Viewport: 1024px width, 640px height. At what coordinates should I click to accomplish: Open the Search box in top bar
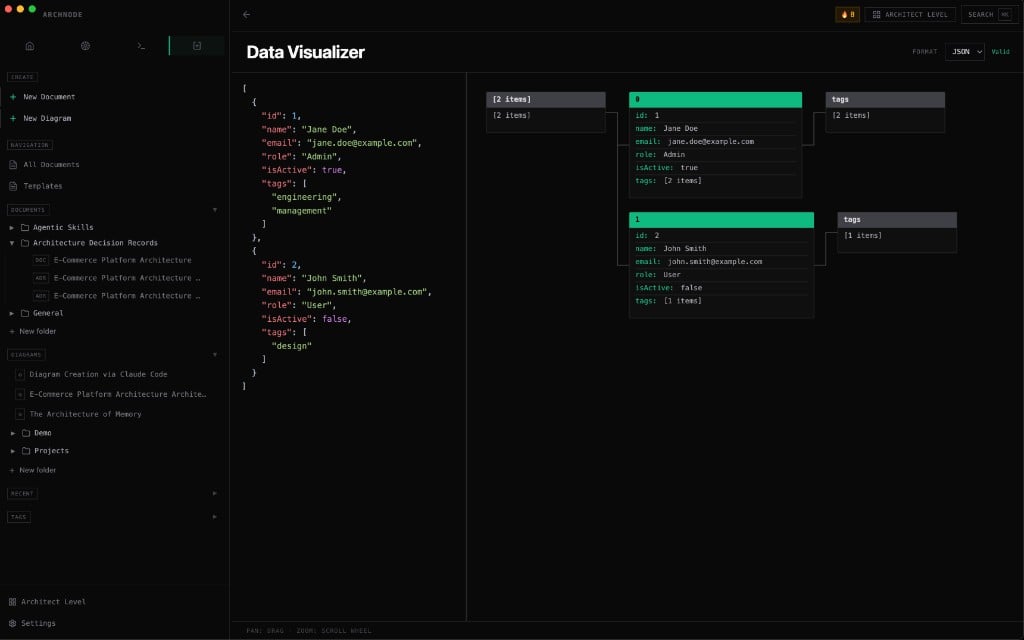coord(989,14)
